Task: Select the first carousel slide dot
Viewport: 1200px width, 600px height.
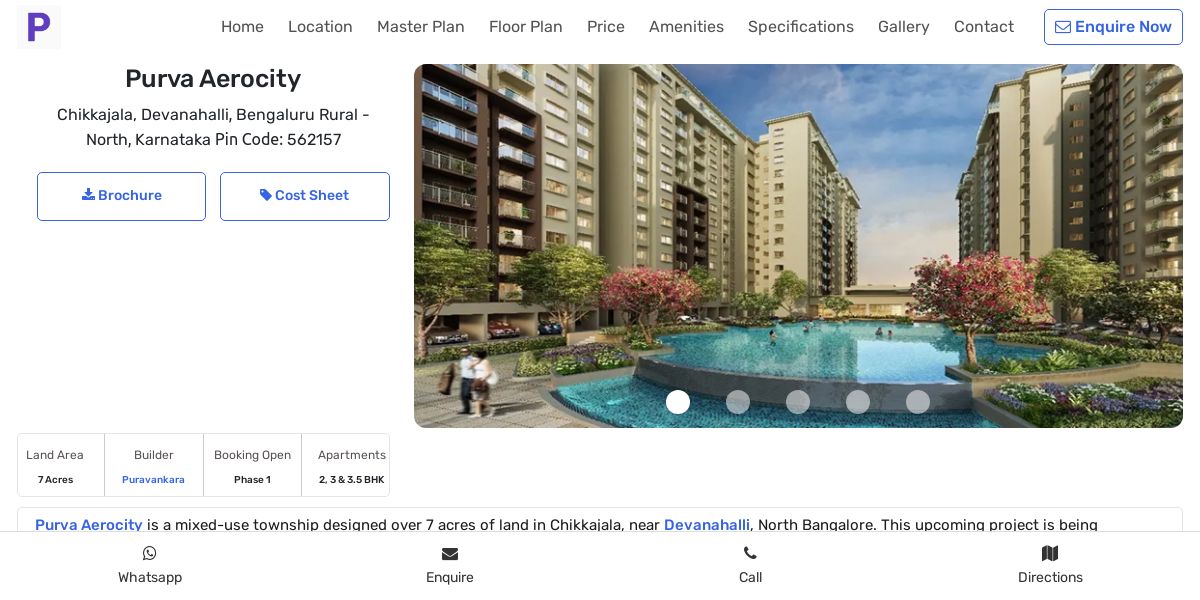Action: [678, 402]
